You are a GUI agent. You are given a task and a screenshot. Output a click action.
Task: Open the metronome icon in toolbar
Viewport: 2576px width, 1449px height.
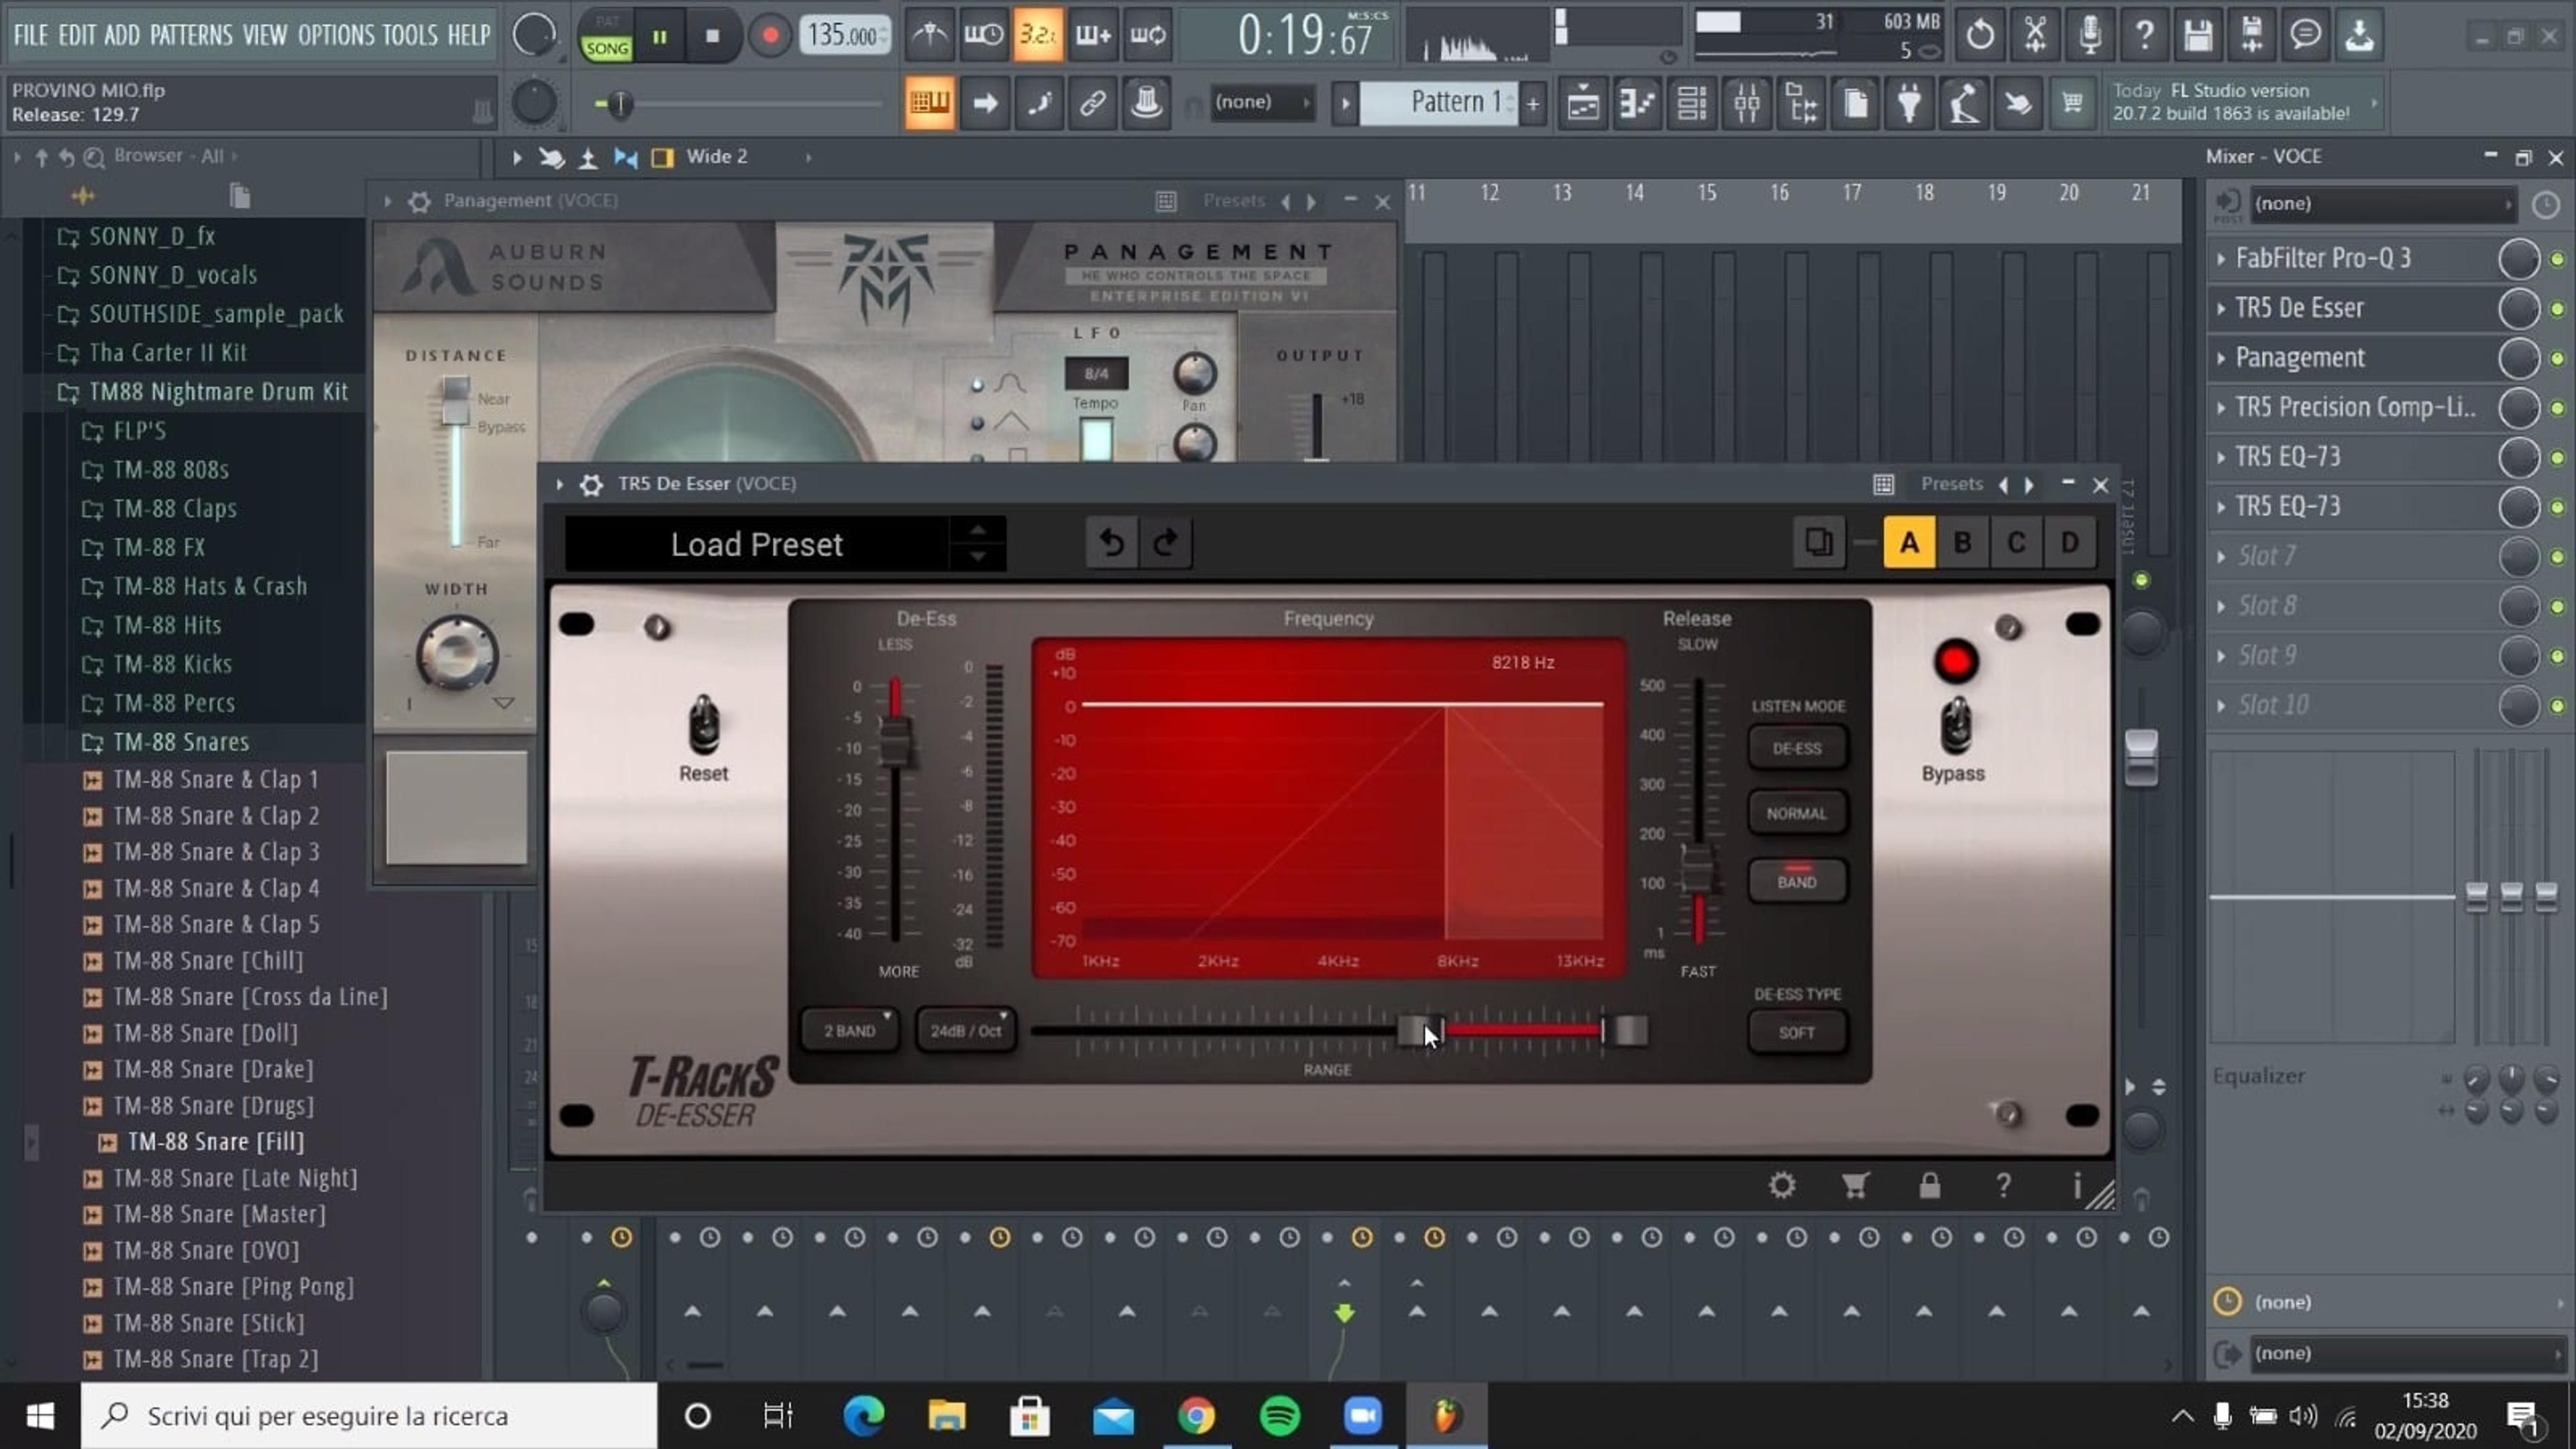[x=930, y=36]
